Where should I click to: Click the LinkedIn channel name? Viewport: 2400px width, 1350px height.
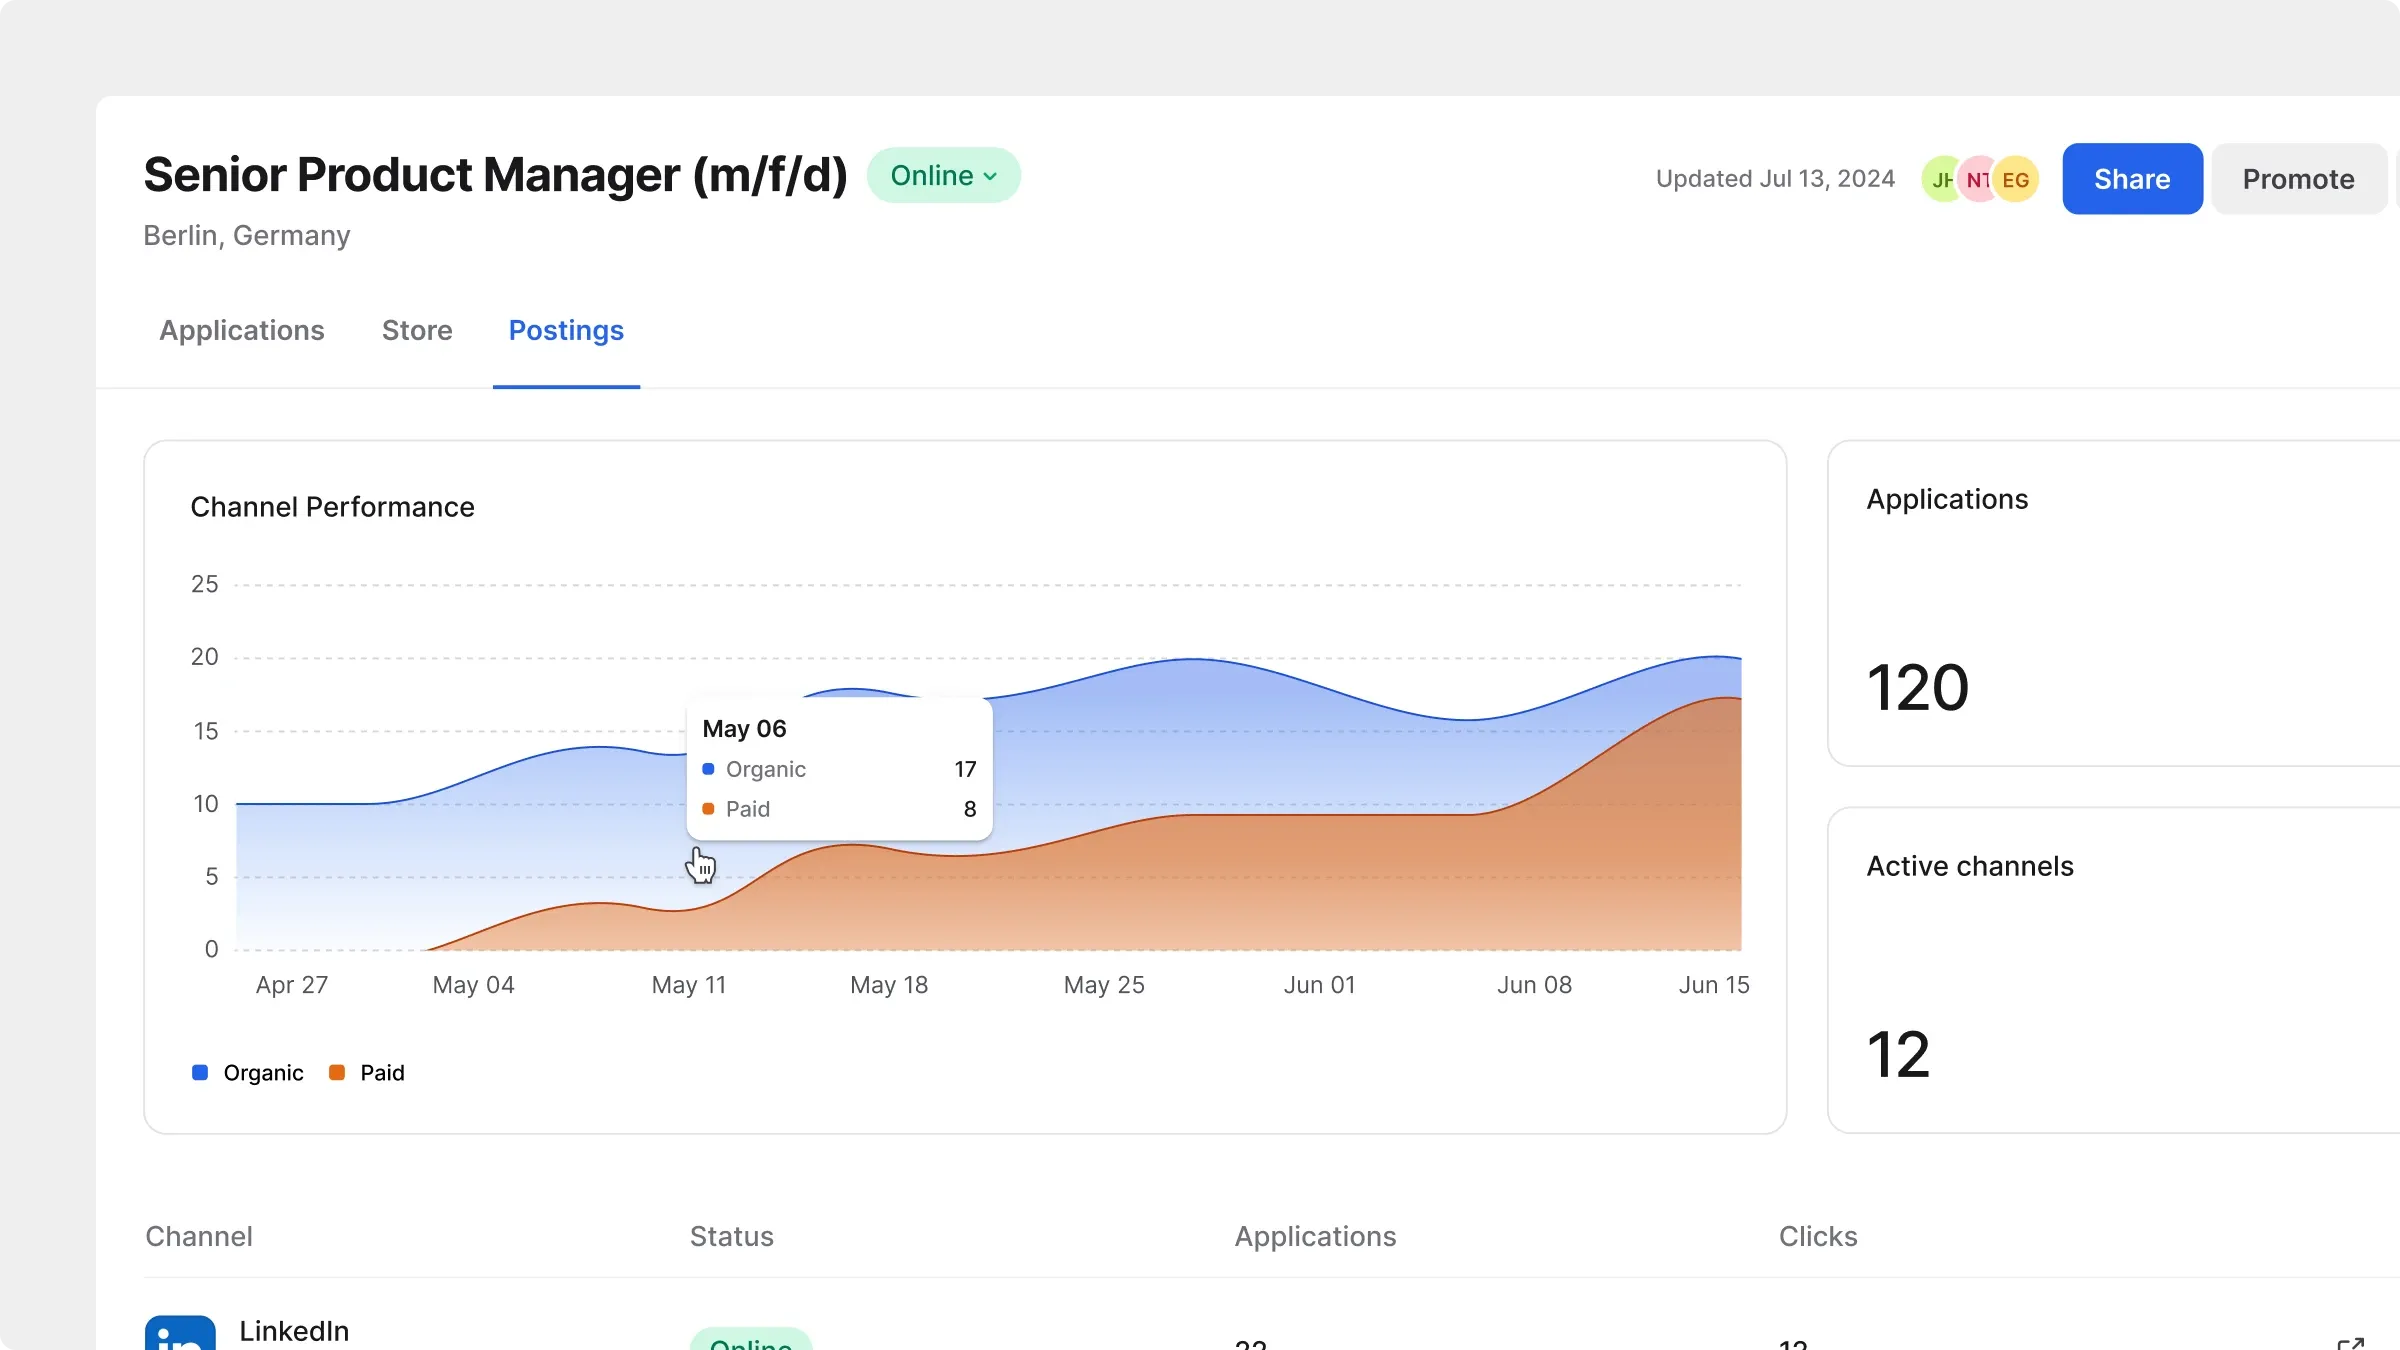(x=294, y=1331)
